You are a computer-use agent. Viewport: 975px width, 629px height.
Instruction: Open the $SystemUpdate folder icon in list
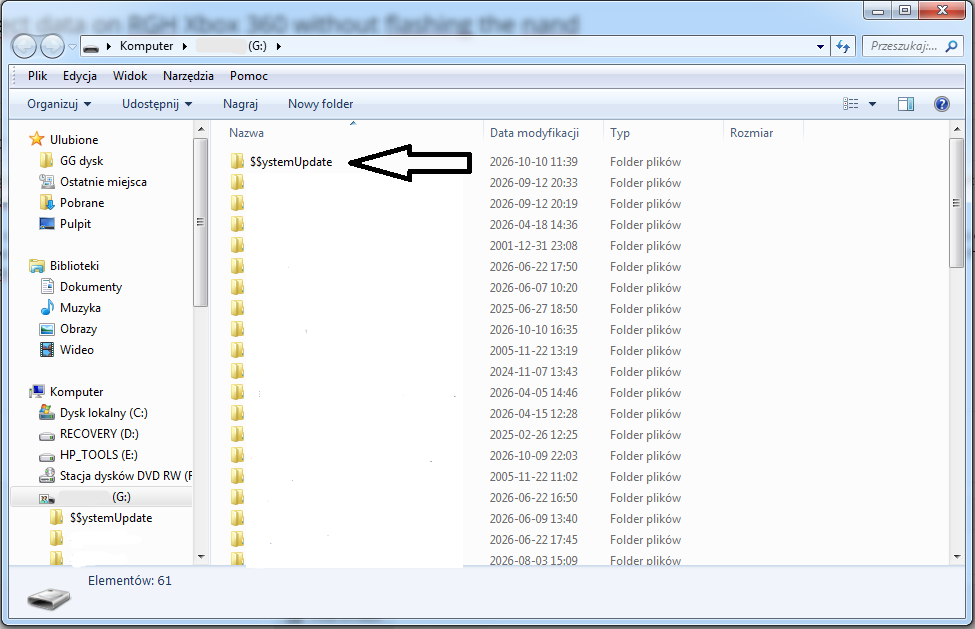237,162
